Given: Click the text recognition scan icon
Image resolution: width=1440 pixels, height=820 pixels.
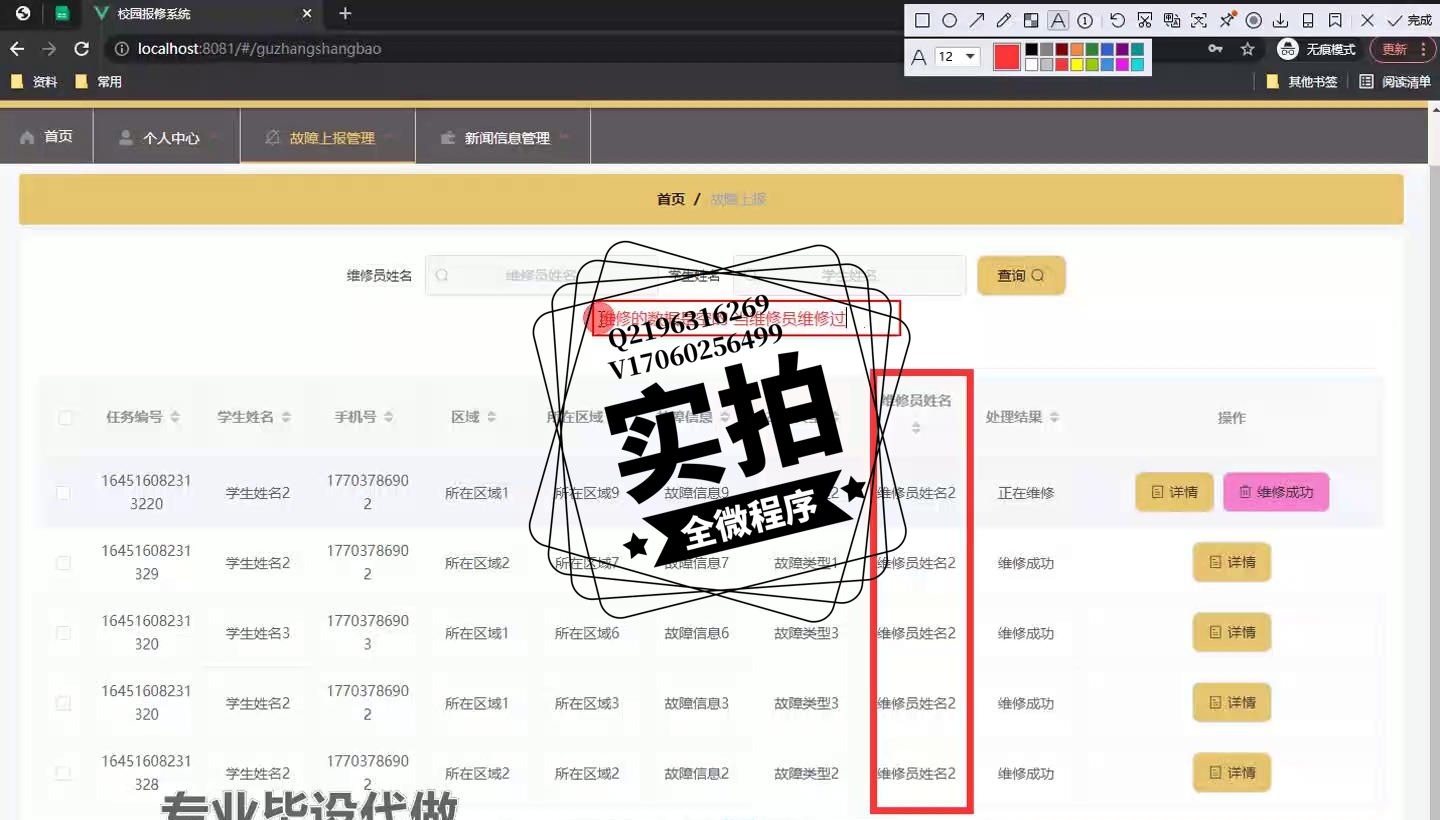Looking at the screenshot, I should tap(1199, 20).
